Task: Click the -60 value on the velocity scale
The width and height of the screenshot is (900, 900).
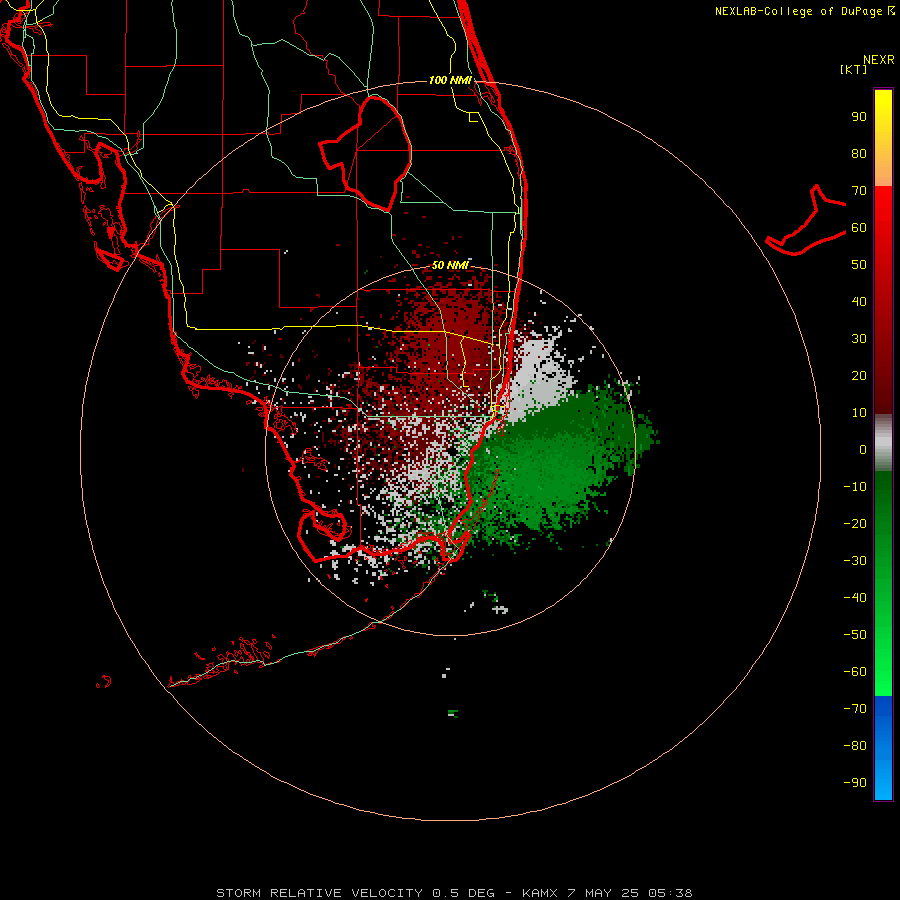Action: click(855, 672)
